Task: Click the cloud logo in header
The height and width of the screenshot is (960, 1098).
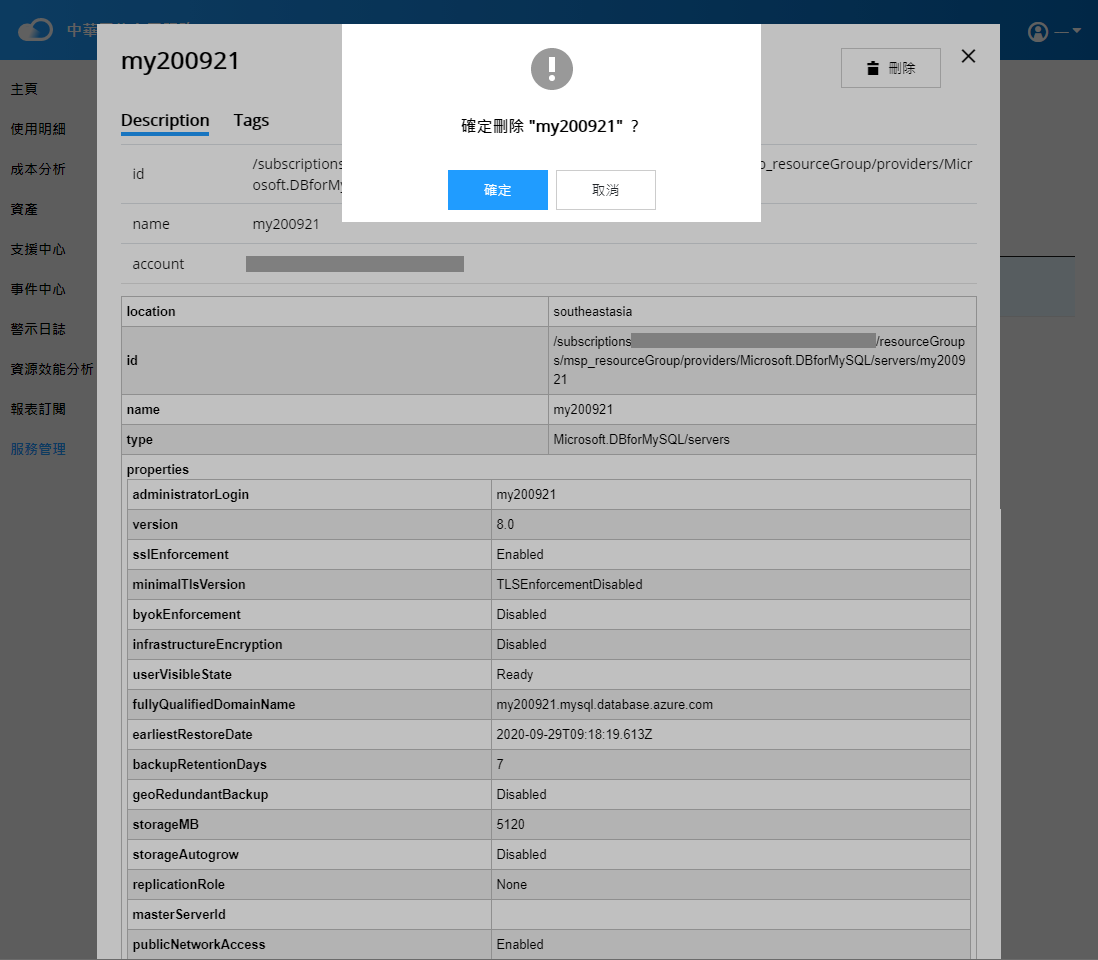Action: [35, 30]
